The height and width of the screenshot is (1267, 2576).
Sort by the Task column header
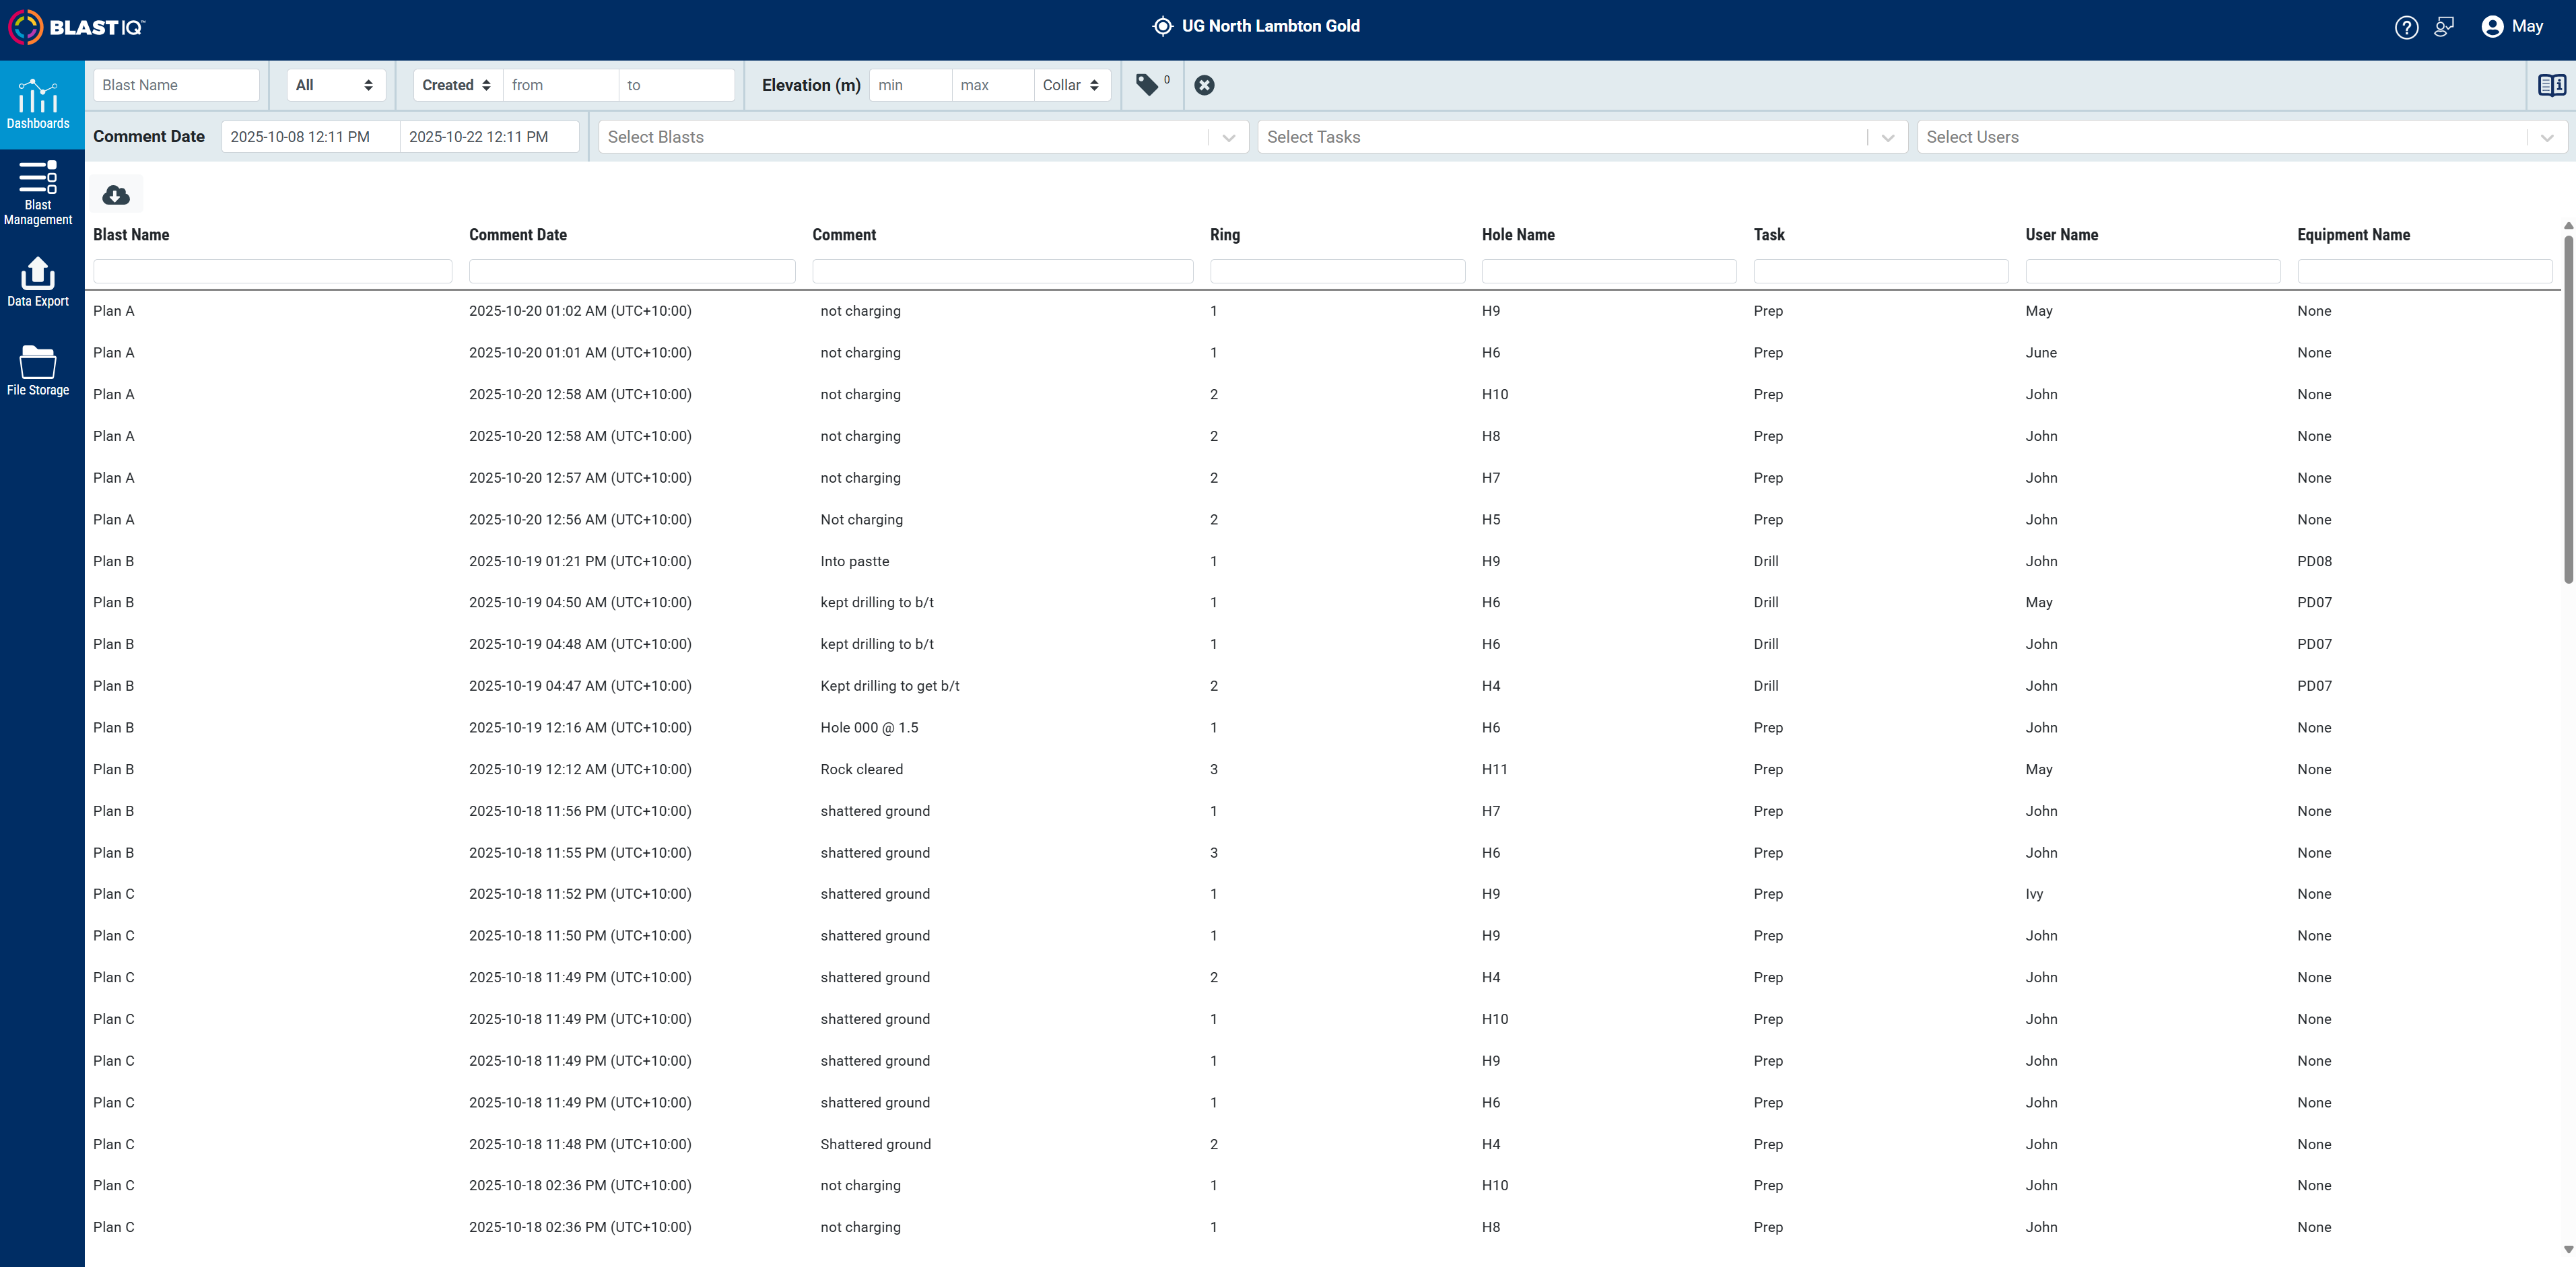click(x=1769, y=235)
